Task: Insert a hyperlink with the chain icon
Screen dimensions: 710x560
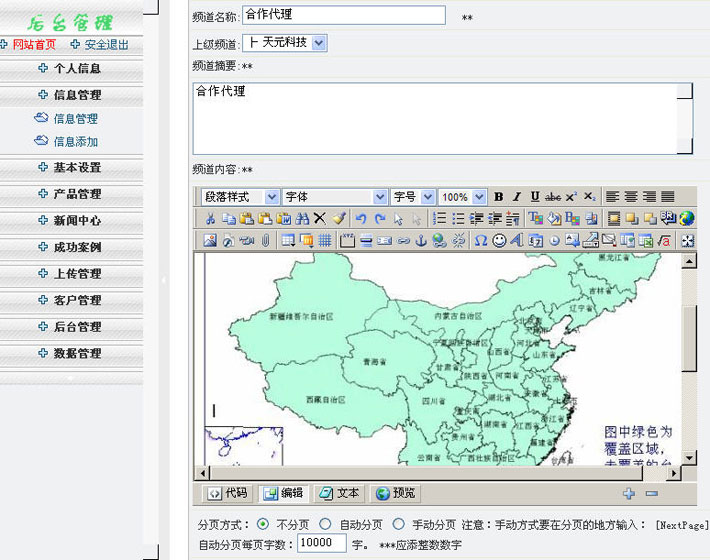Action: (x=403, y=241)
